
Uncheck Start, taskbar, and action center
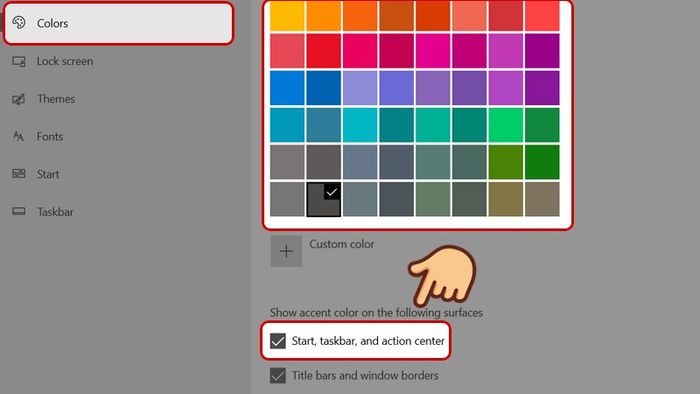[x=278, y=341]
